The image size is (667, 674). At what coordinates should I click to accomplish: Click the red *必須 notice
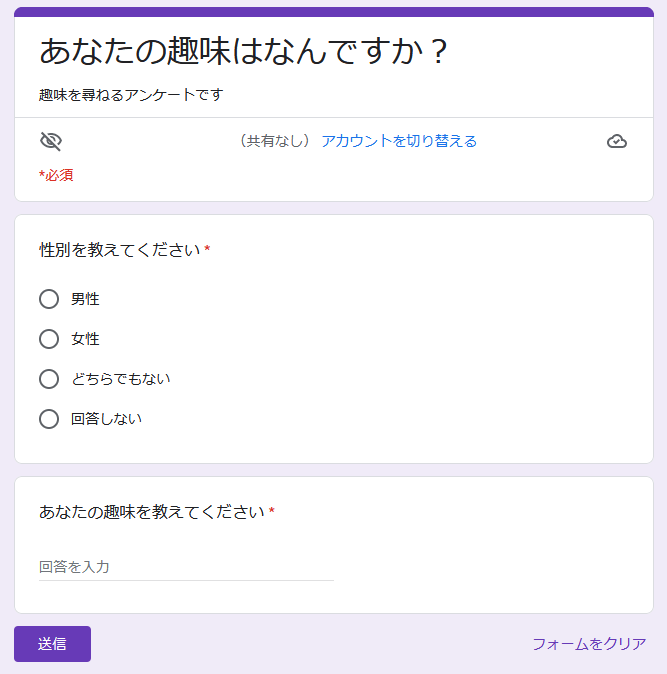(56, 175)
